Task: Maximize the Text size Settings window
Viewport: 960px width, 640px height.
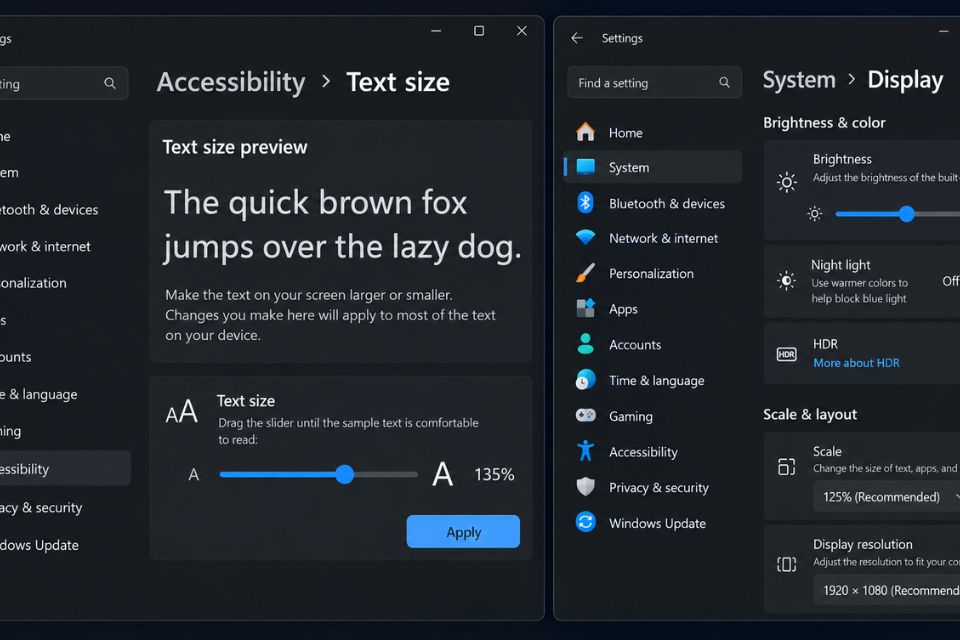Action: click(x=479, y=31)
